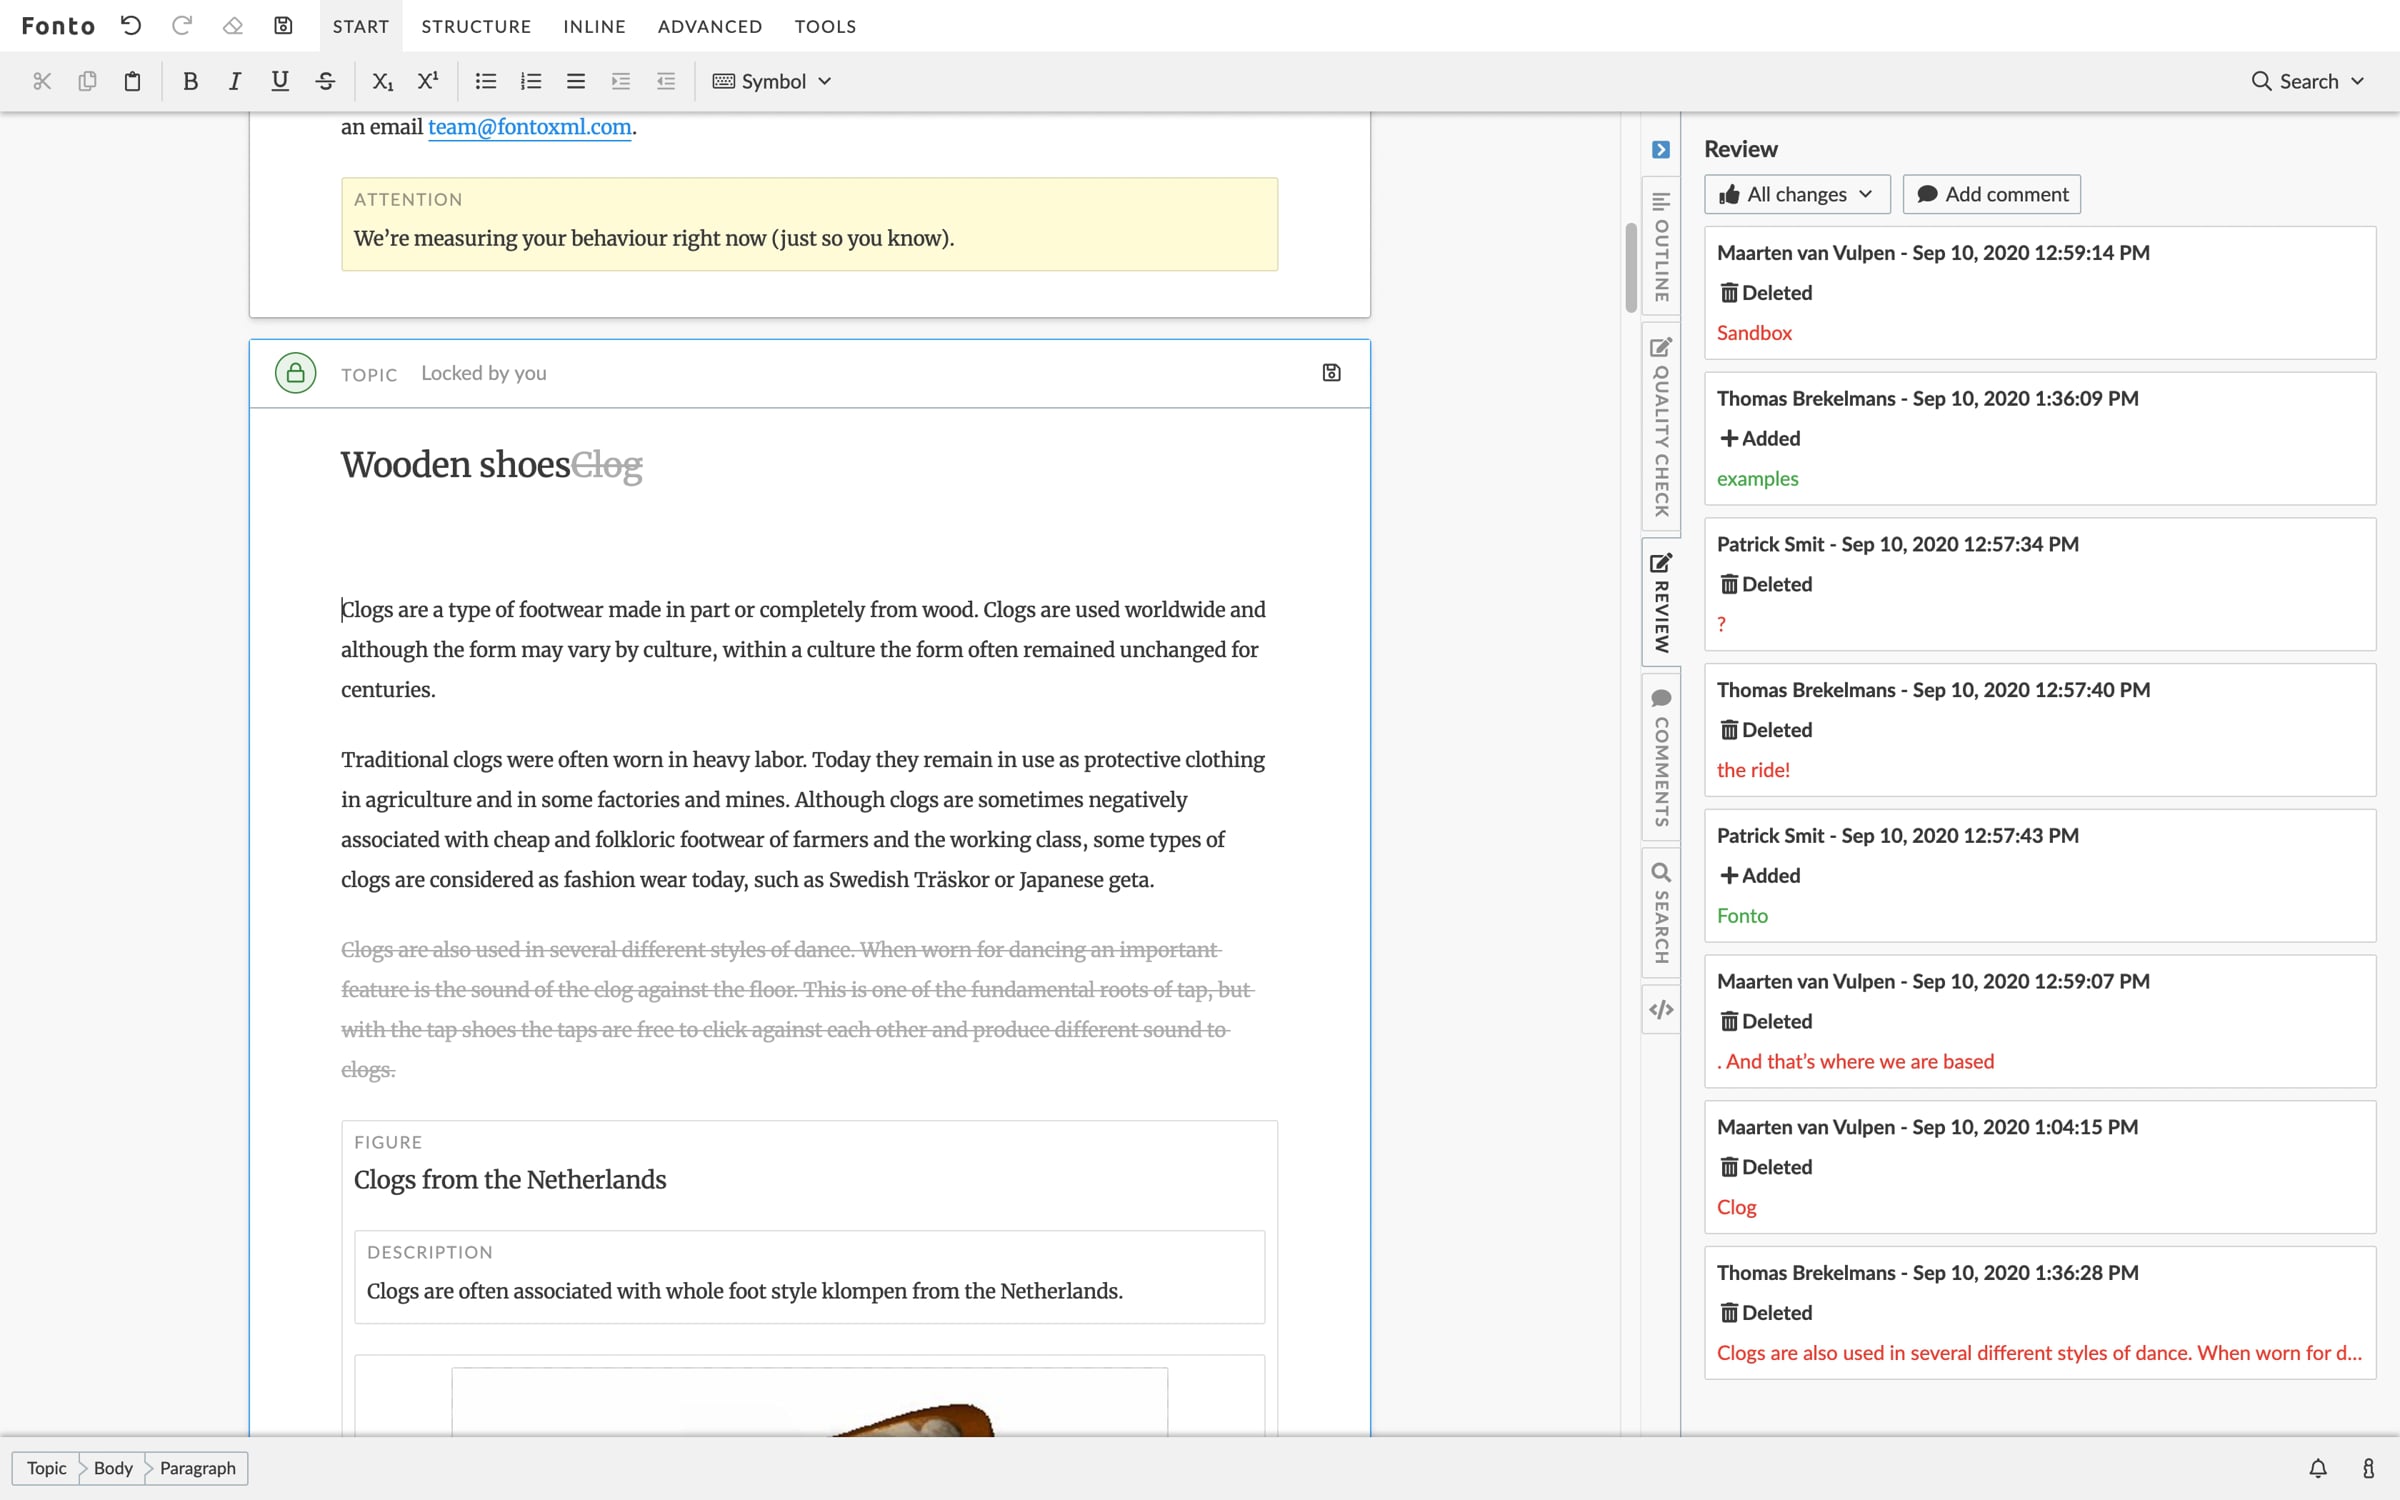
Task: Switch to the ADVANCED tab
Action: pyautogui.click(x=710, y=26)
